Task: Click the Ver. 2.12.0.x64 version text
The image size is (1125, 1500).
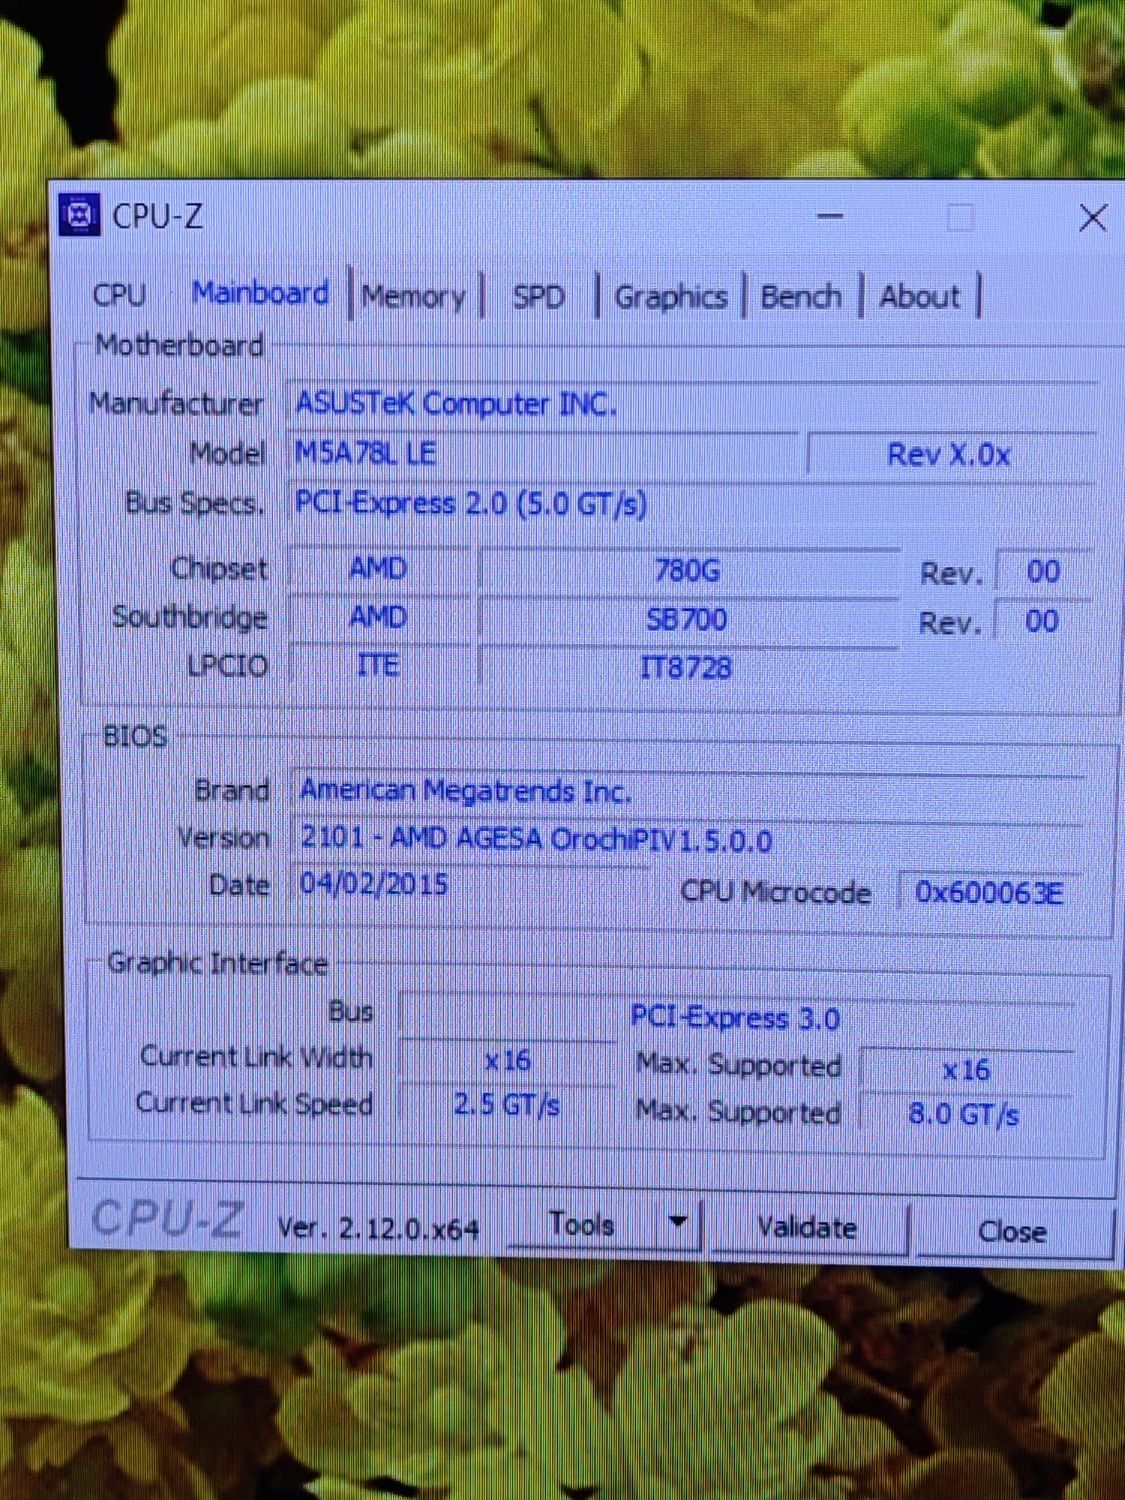Action: point(378,1228)
